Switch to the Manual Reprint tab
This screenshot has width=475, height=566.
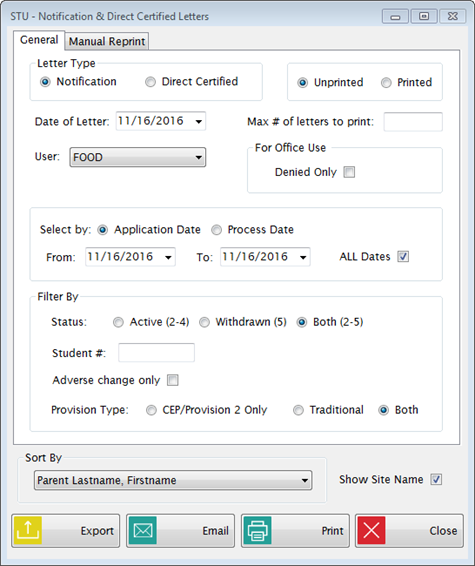point(107,42)
